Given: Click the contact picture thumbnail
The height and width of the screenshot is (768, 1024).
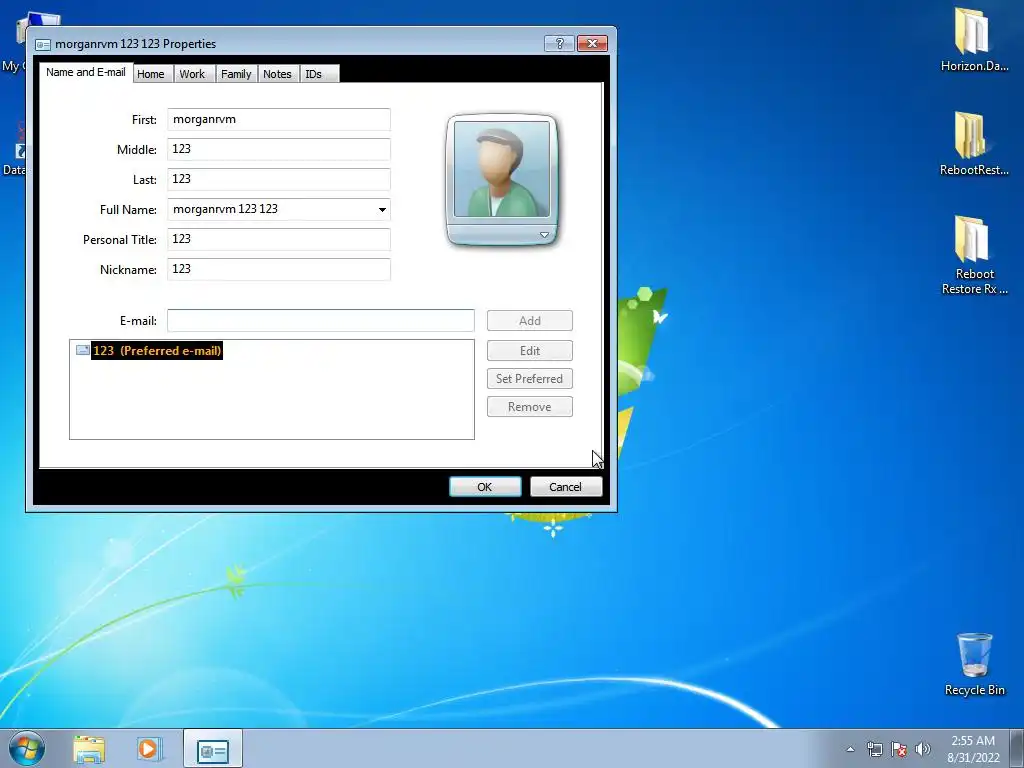Looking at the screenshot, I should click(502, 169).
